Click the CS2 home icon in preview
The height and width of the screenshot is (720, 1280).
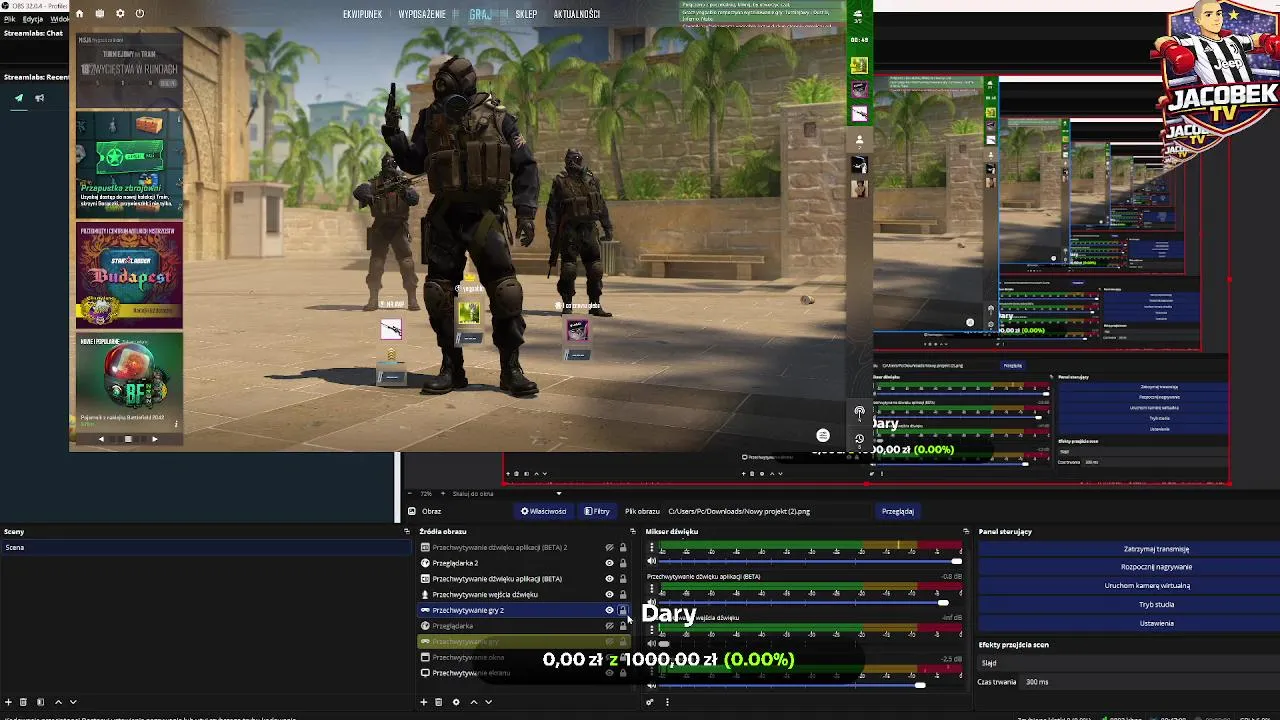pos(80,14)
